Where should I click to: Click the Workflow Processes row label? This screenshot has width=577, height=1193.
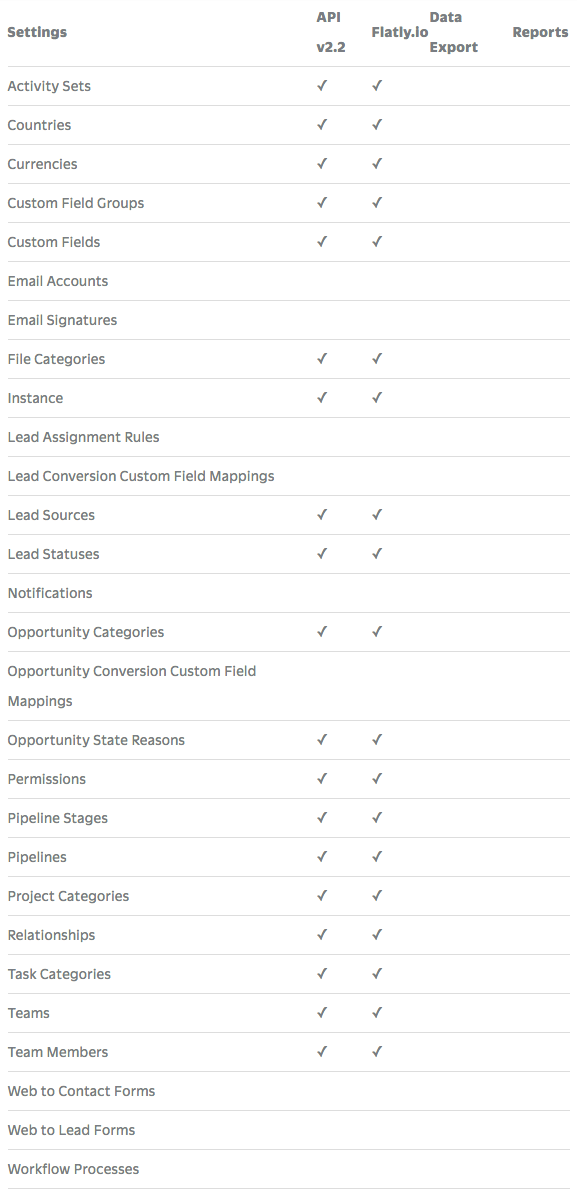point(74,1169)
